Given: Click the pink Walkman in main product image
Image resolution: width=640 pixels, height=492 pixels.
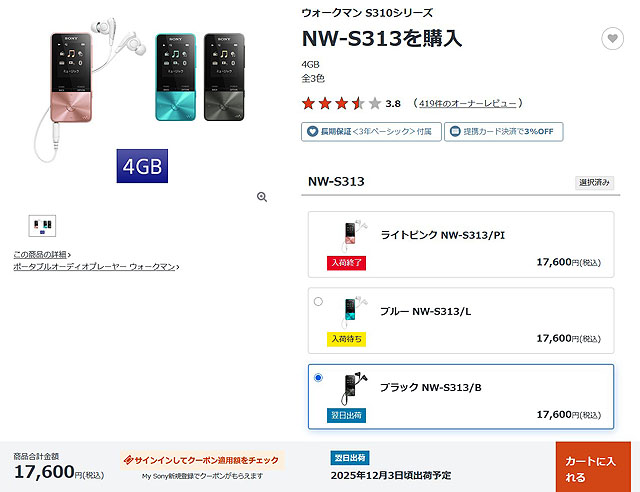Looking at the screenshot, I should [x=71, y=78].
